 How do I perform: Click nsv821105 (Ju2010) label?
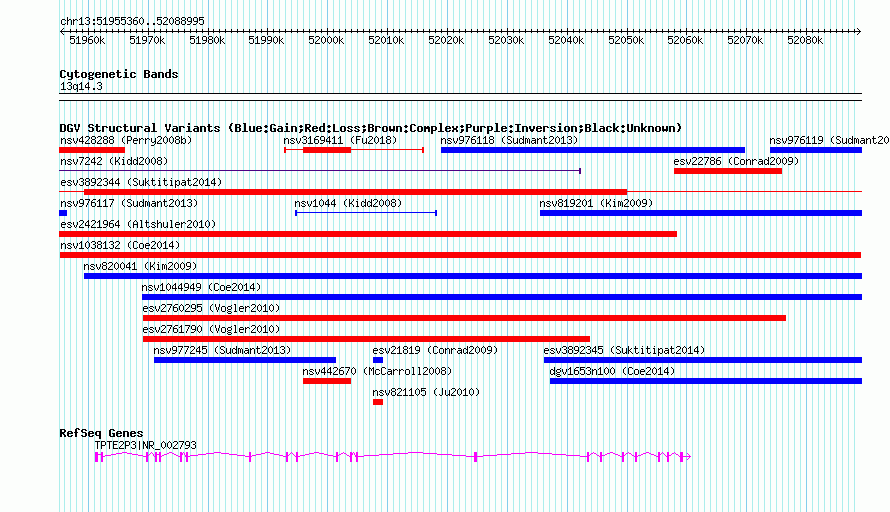tap(426, 392)
